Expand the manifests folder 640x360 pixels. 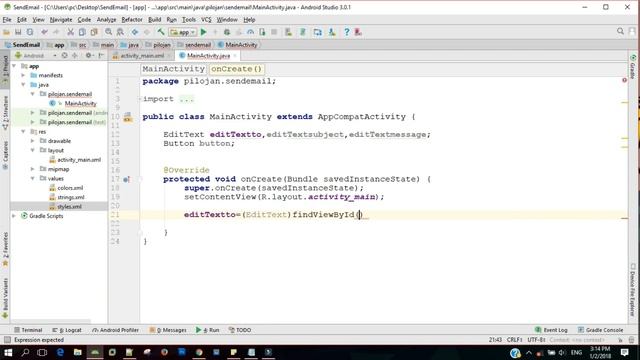[23, 75]
